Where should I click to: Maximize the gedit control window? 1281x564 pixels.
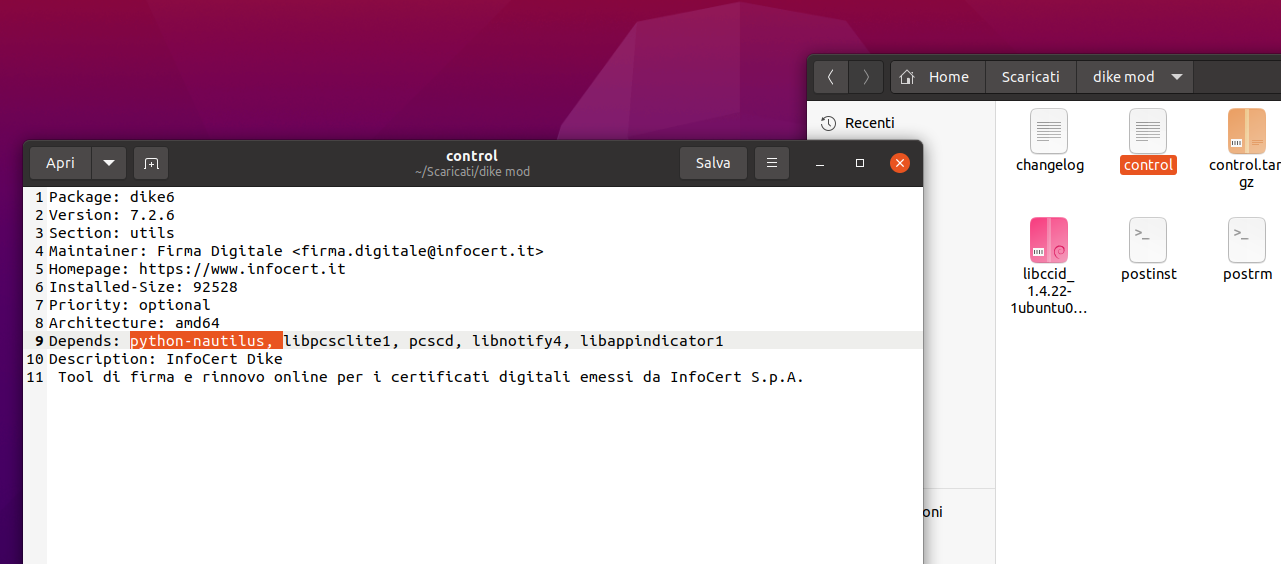[x=860, y=163]
